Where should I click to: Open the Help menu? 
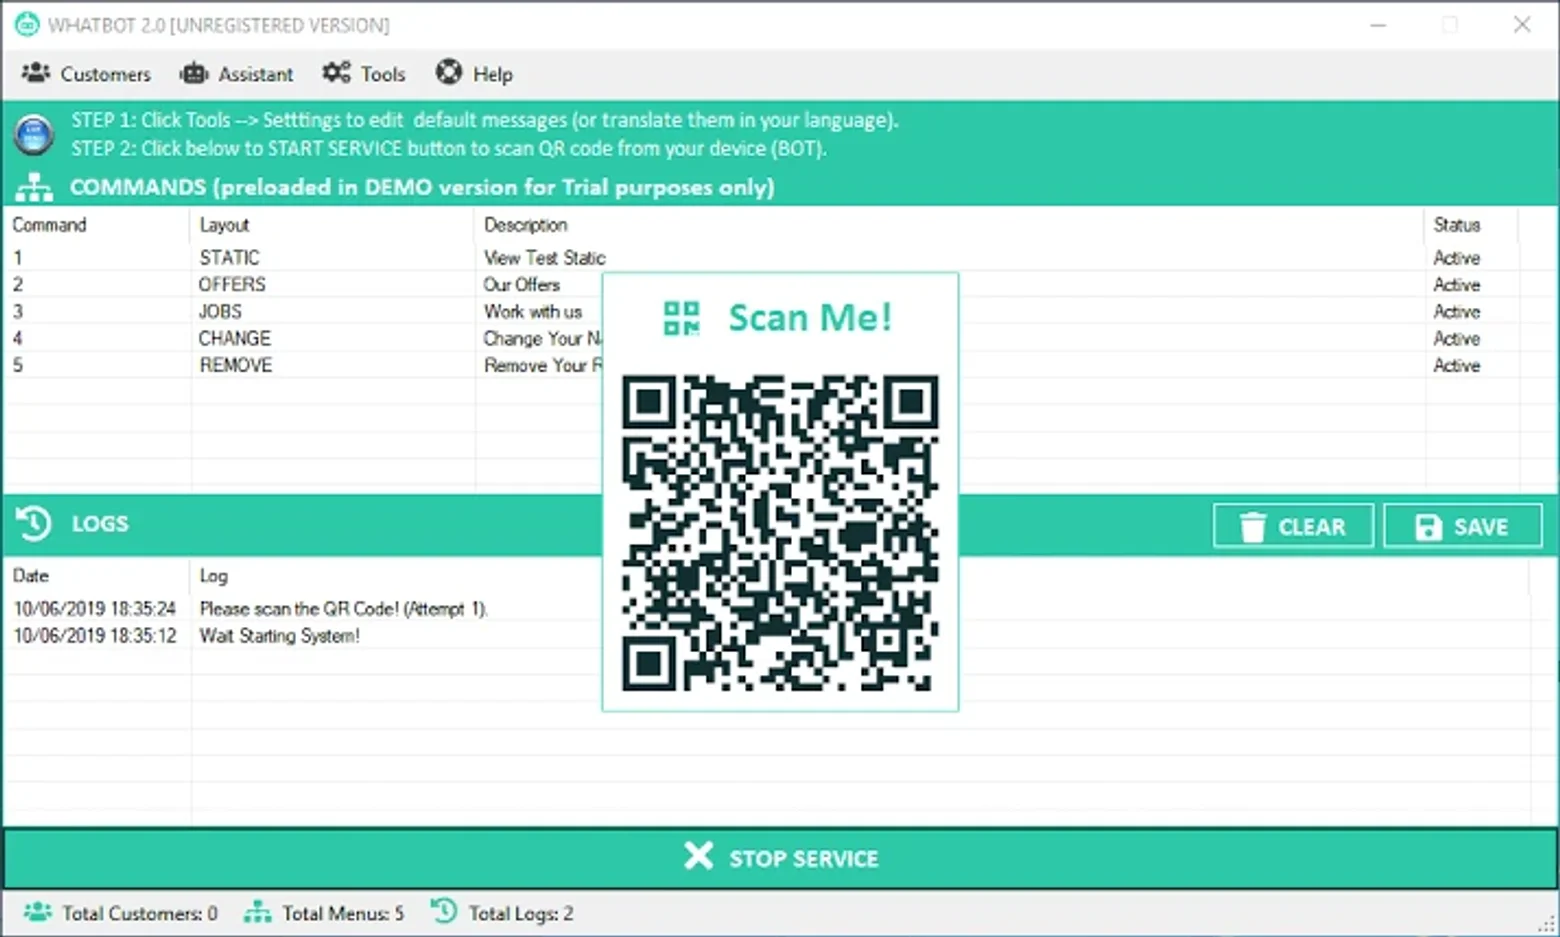coord(474,74)
